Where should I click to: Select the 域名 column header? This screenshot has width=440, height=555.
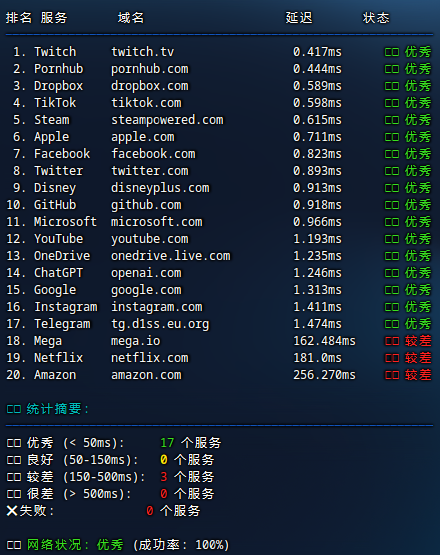(131, 18)
